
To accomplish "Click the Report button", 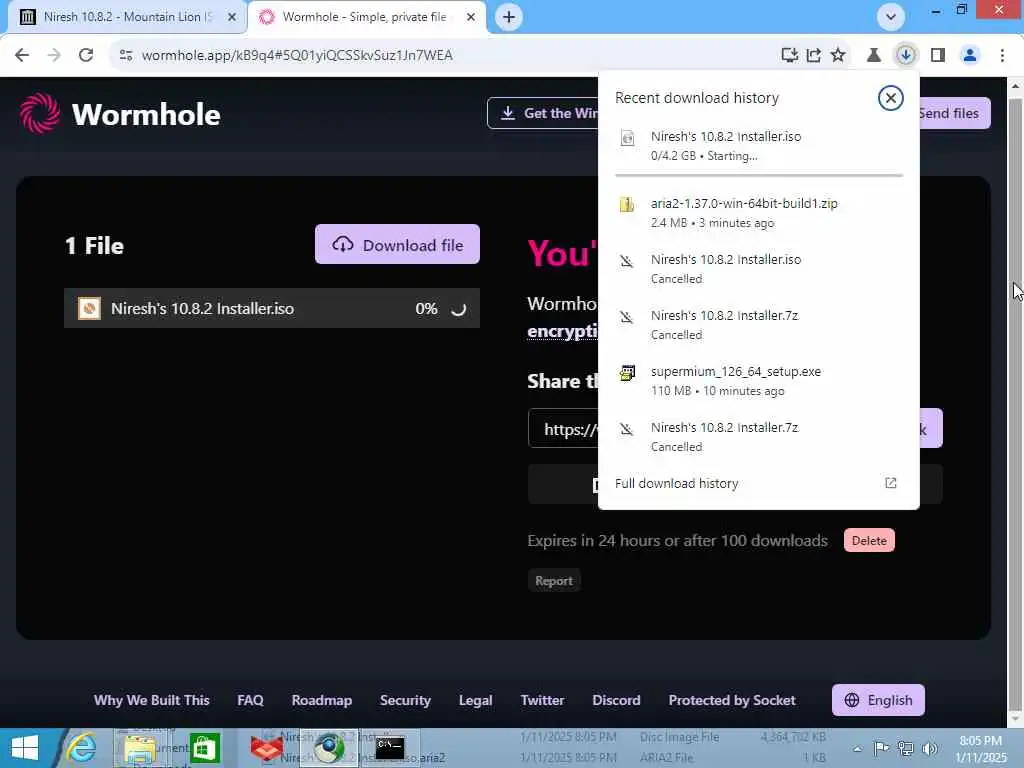I will tap(554, 581).
